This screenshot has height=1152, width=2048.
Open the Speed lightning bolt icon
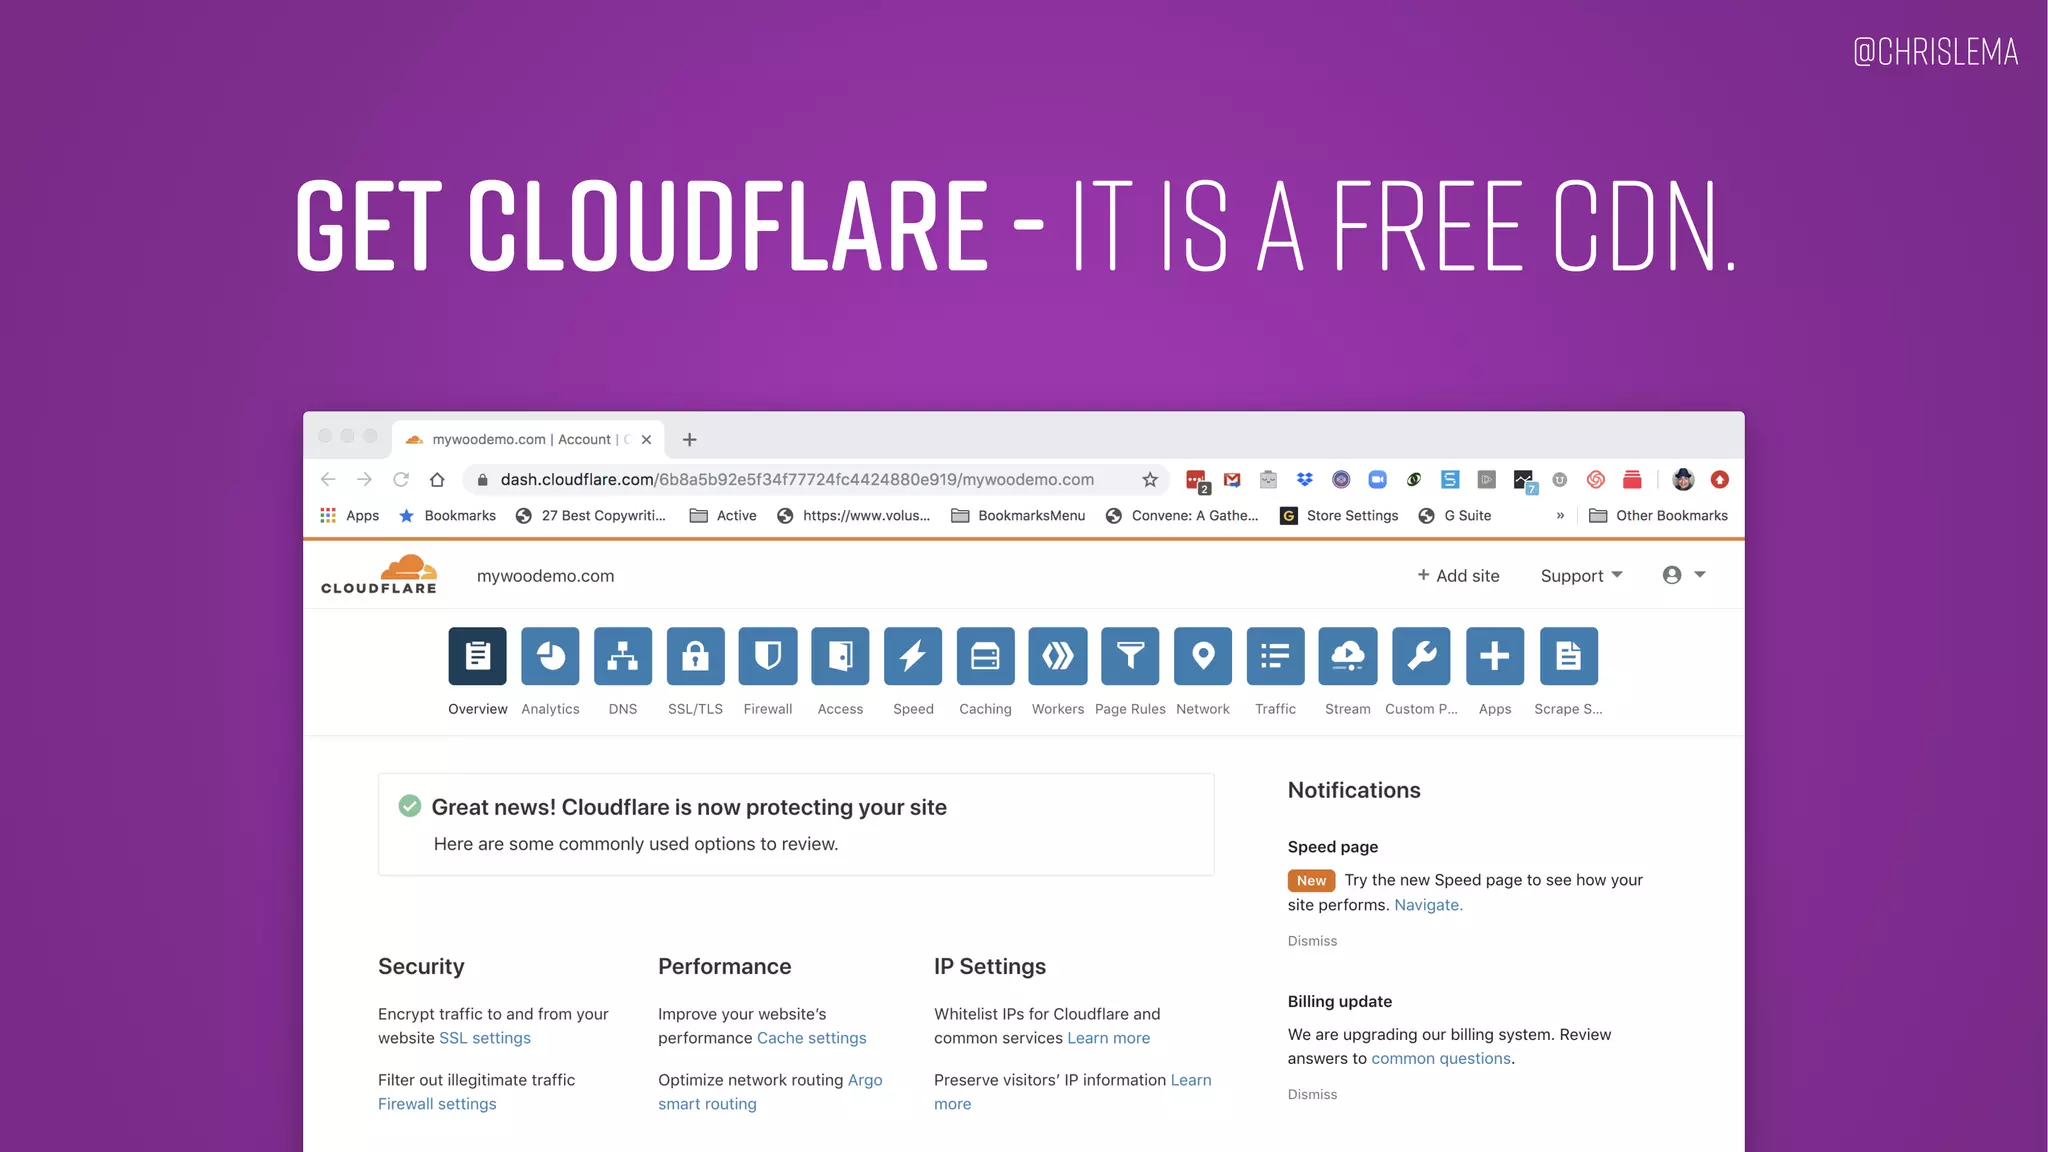tap(913, 656)
